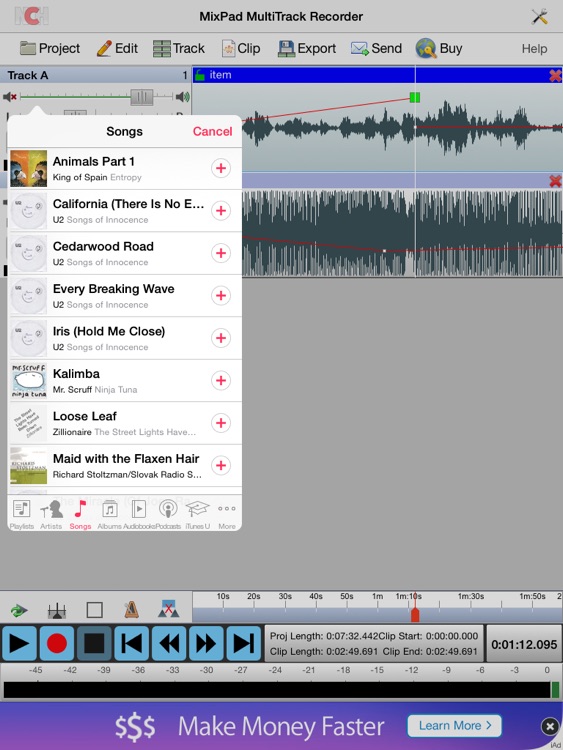Viewport: 563px width, 750px height.
Task: Select the Cedarwood Road song title
Action: tap(103, 246)
